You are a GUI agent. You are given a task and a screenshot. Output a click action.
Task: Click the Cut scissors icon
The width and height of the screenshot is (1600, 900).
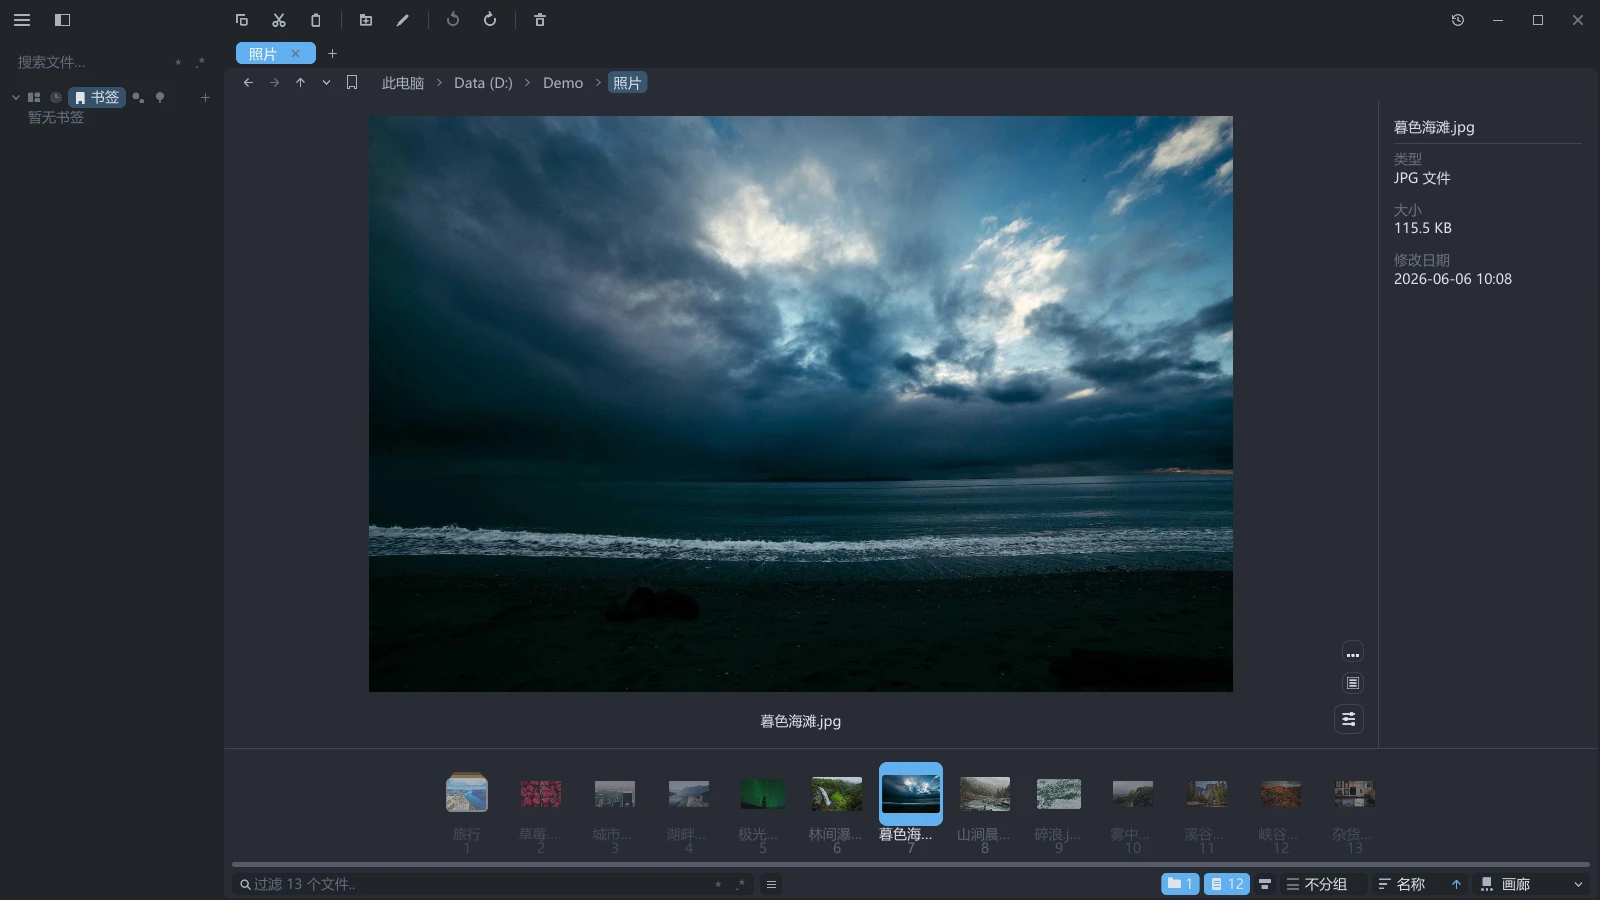tap(279, 20)
